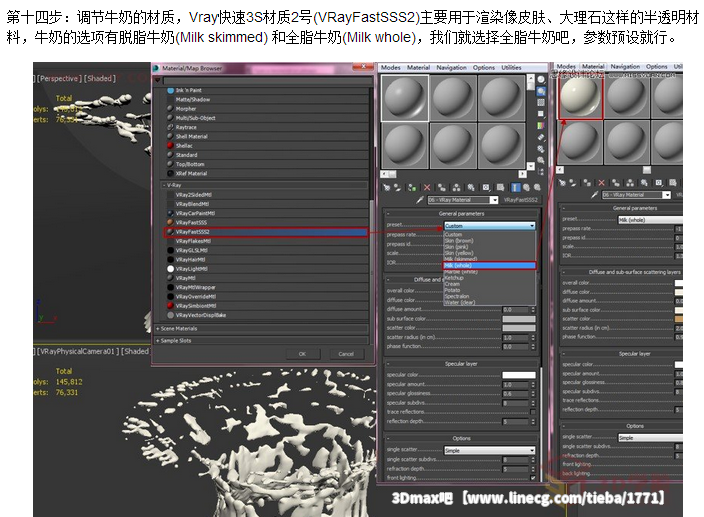The image size is (704, 517).
Task: Select VRayFastSSS2 in browser list
Action: point(266,232)
